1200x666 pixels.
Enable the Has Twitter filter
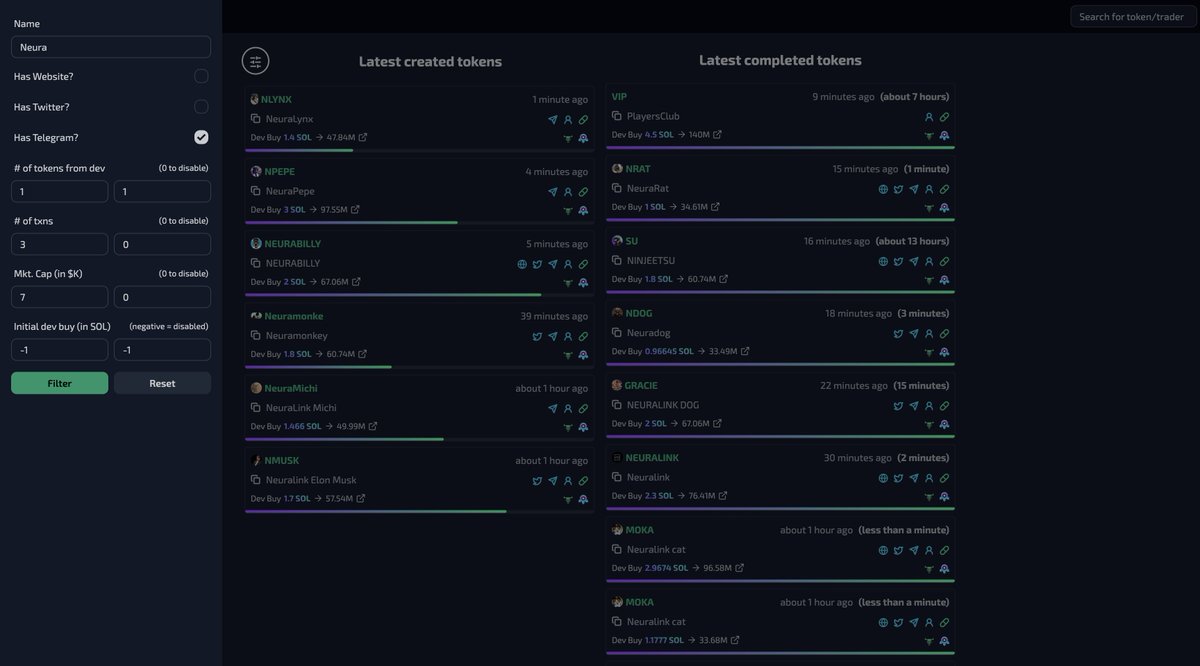click(x=201, y=106)
